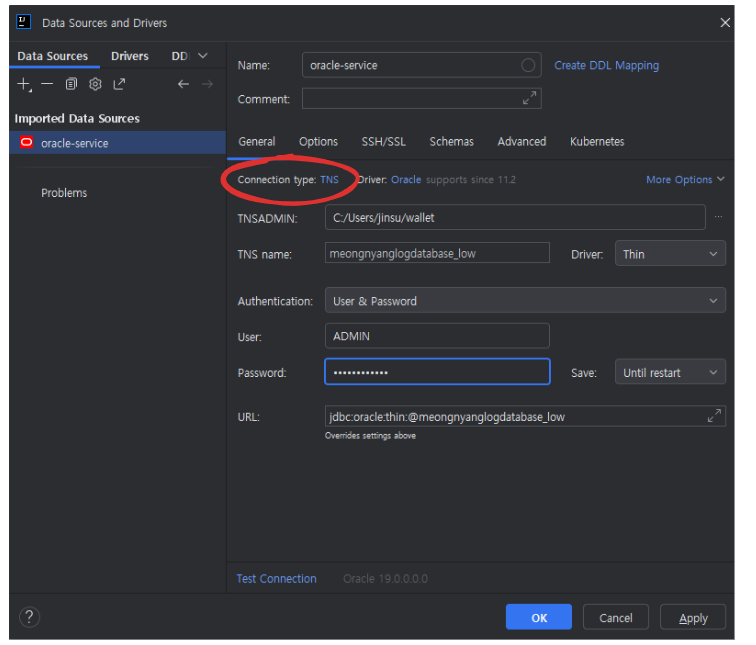Image resolution: width=756 pixels, height=645 pixels.
Task: Click the help question mark icon
Action: pos(29,617)
